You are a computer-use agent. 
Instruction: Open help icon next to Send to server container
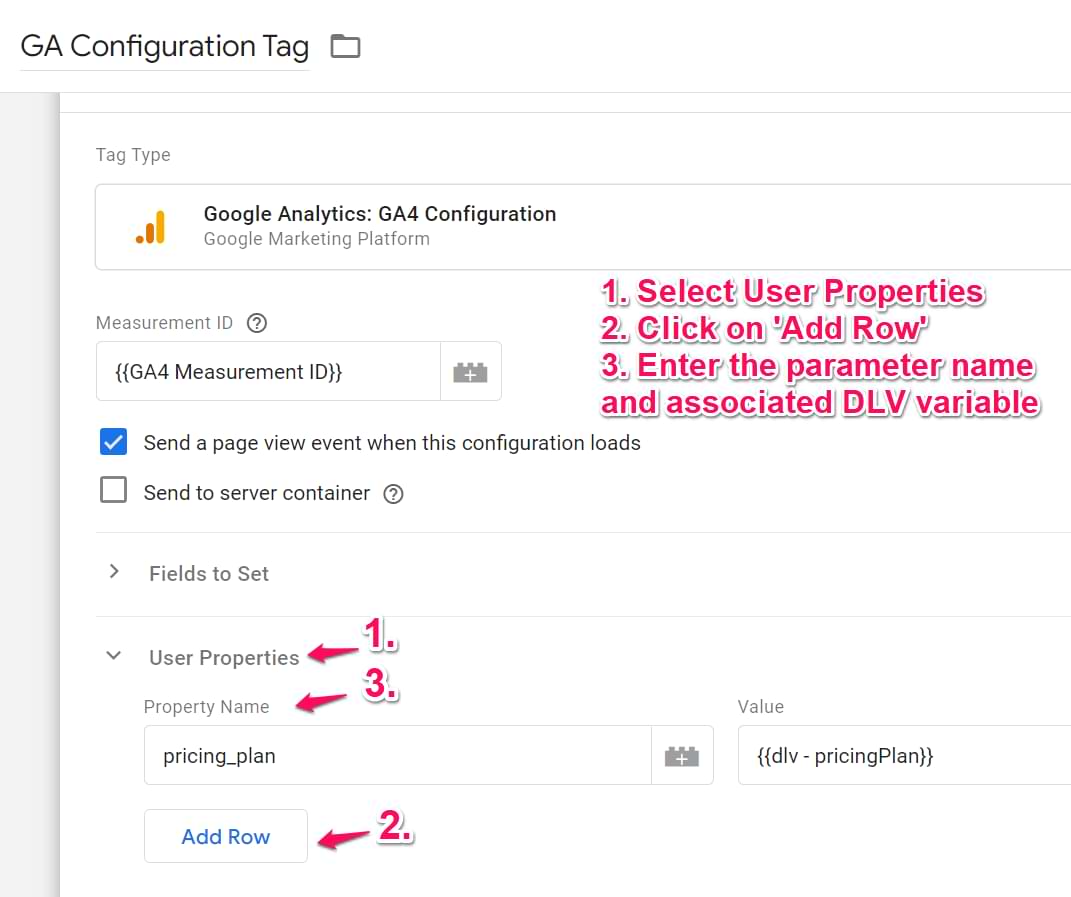pyautogui.click(x=393, y=492)
